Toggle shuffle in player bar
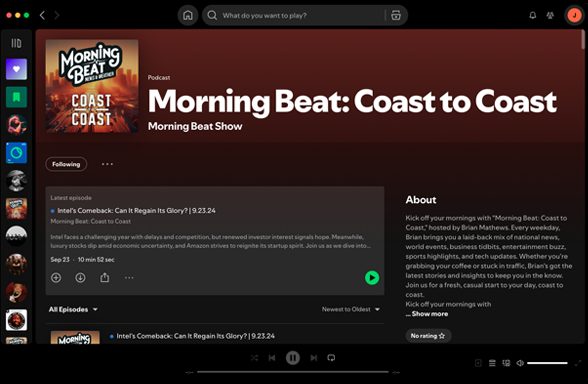 pyautogui.click(x=254, y=358)
